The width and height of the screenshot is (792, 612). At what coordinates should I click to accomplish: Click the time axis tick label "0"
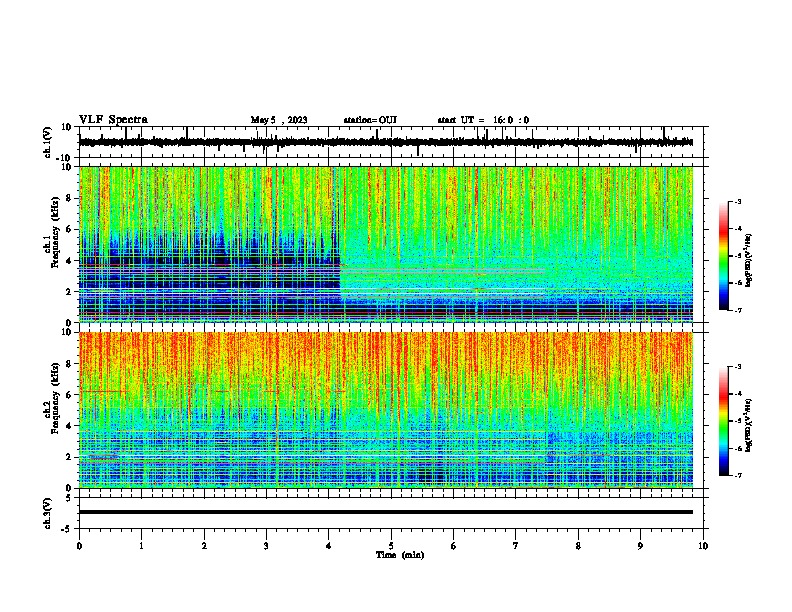[79, 546]
